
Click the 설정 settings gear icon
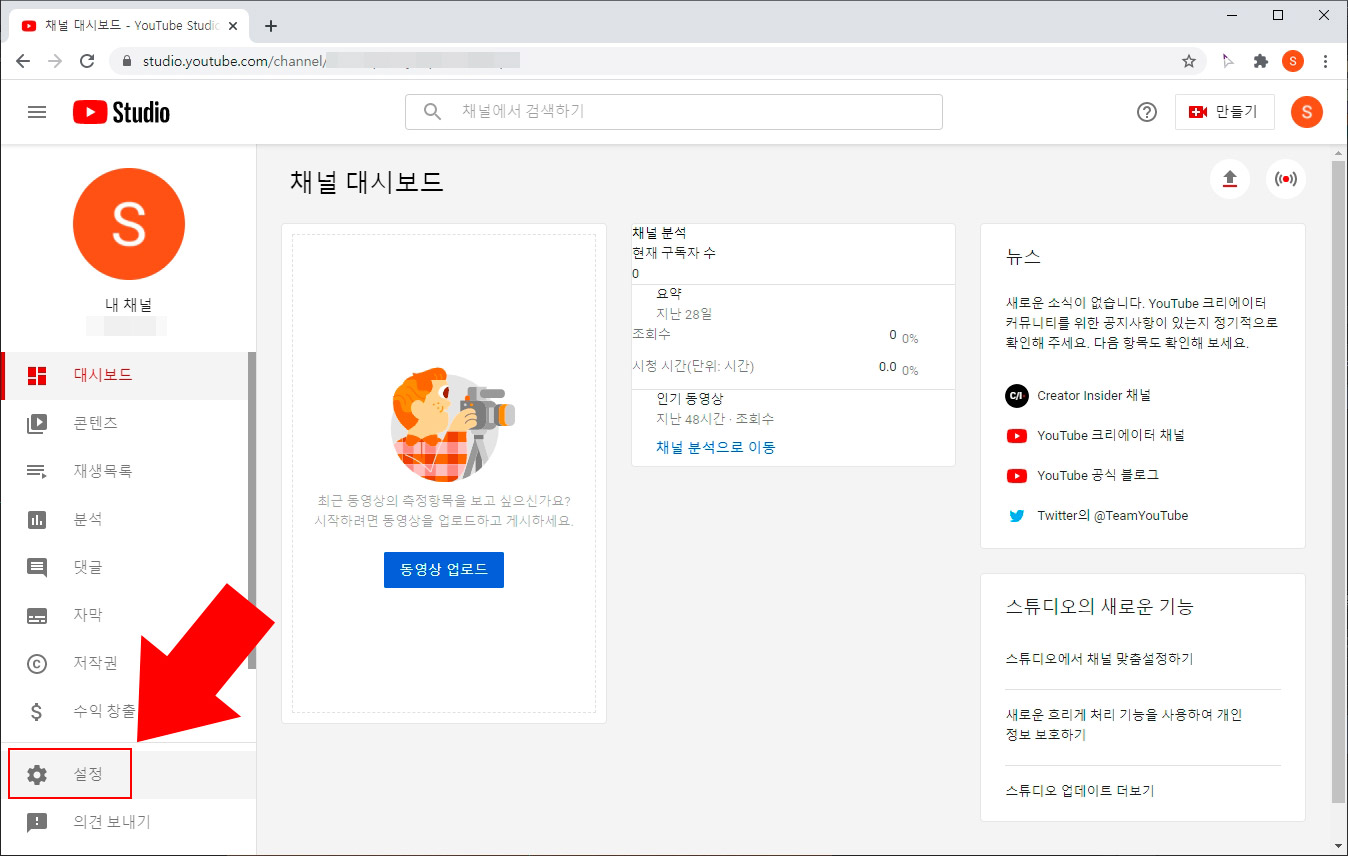tap(37, 773)
